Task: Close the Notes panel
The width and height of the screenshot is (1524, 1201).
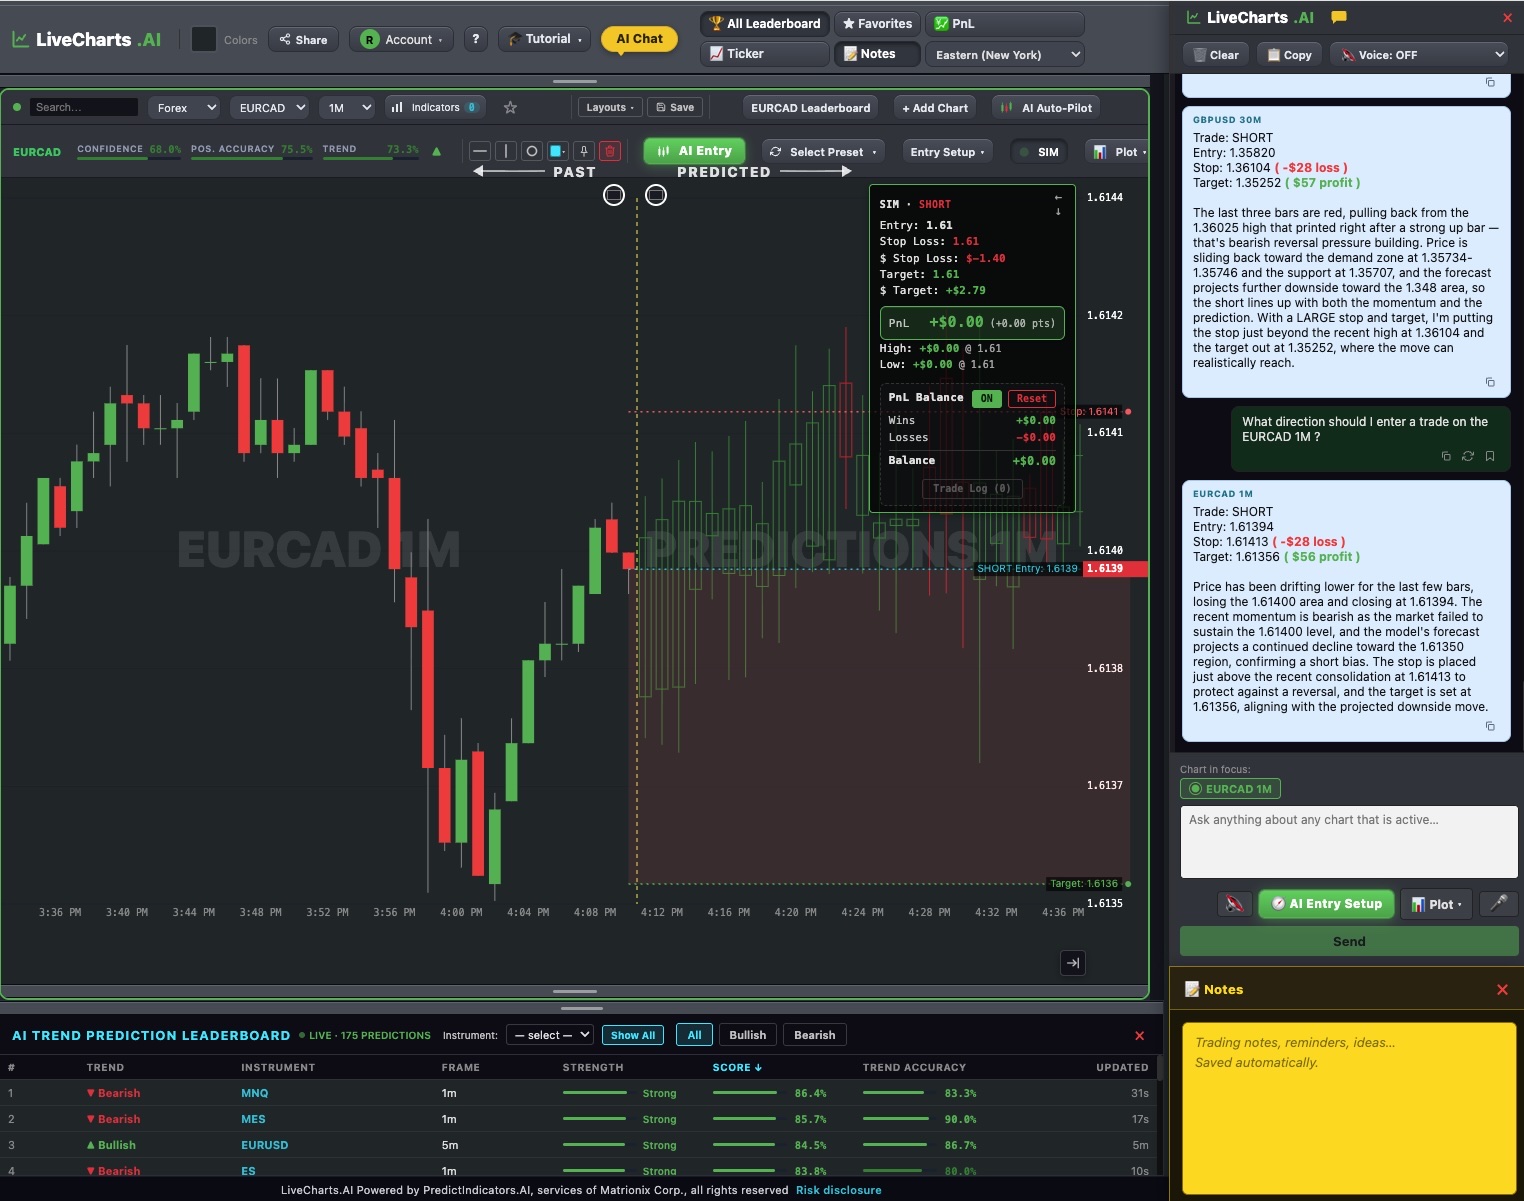Action: pos(1502,989)
